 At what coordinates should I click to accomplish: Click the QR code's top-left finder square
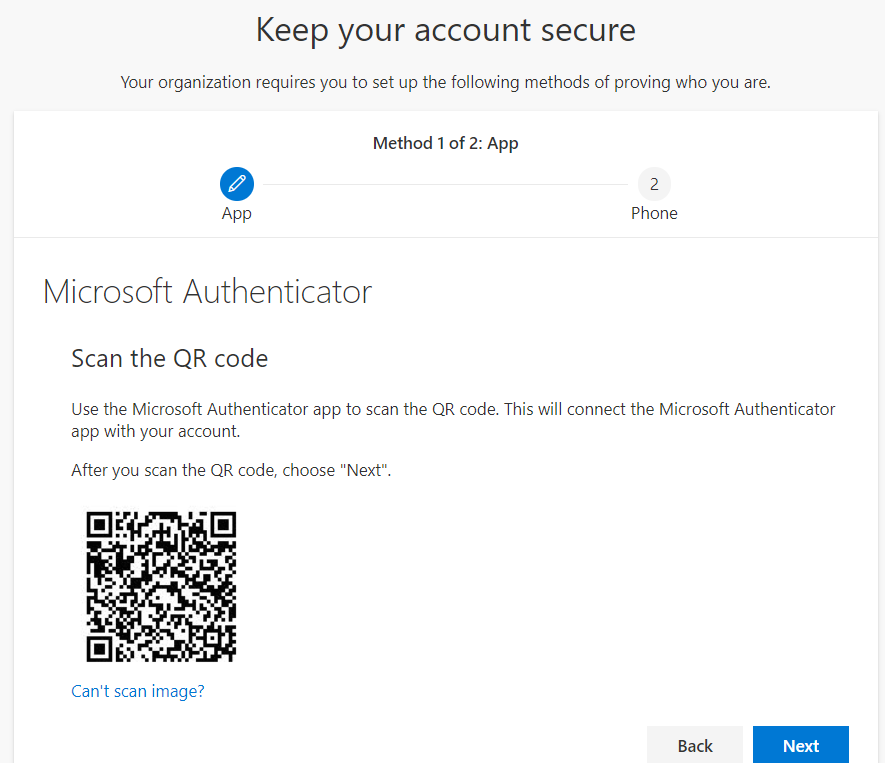click(99, 525)
